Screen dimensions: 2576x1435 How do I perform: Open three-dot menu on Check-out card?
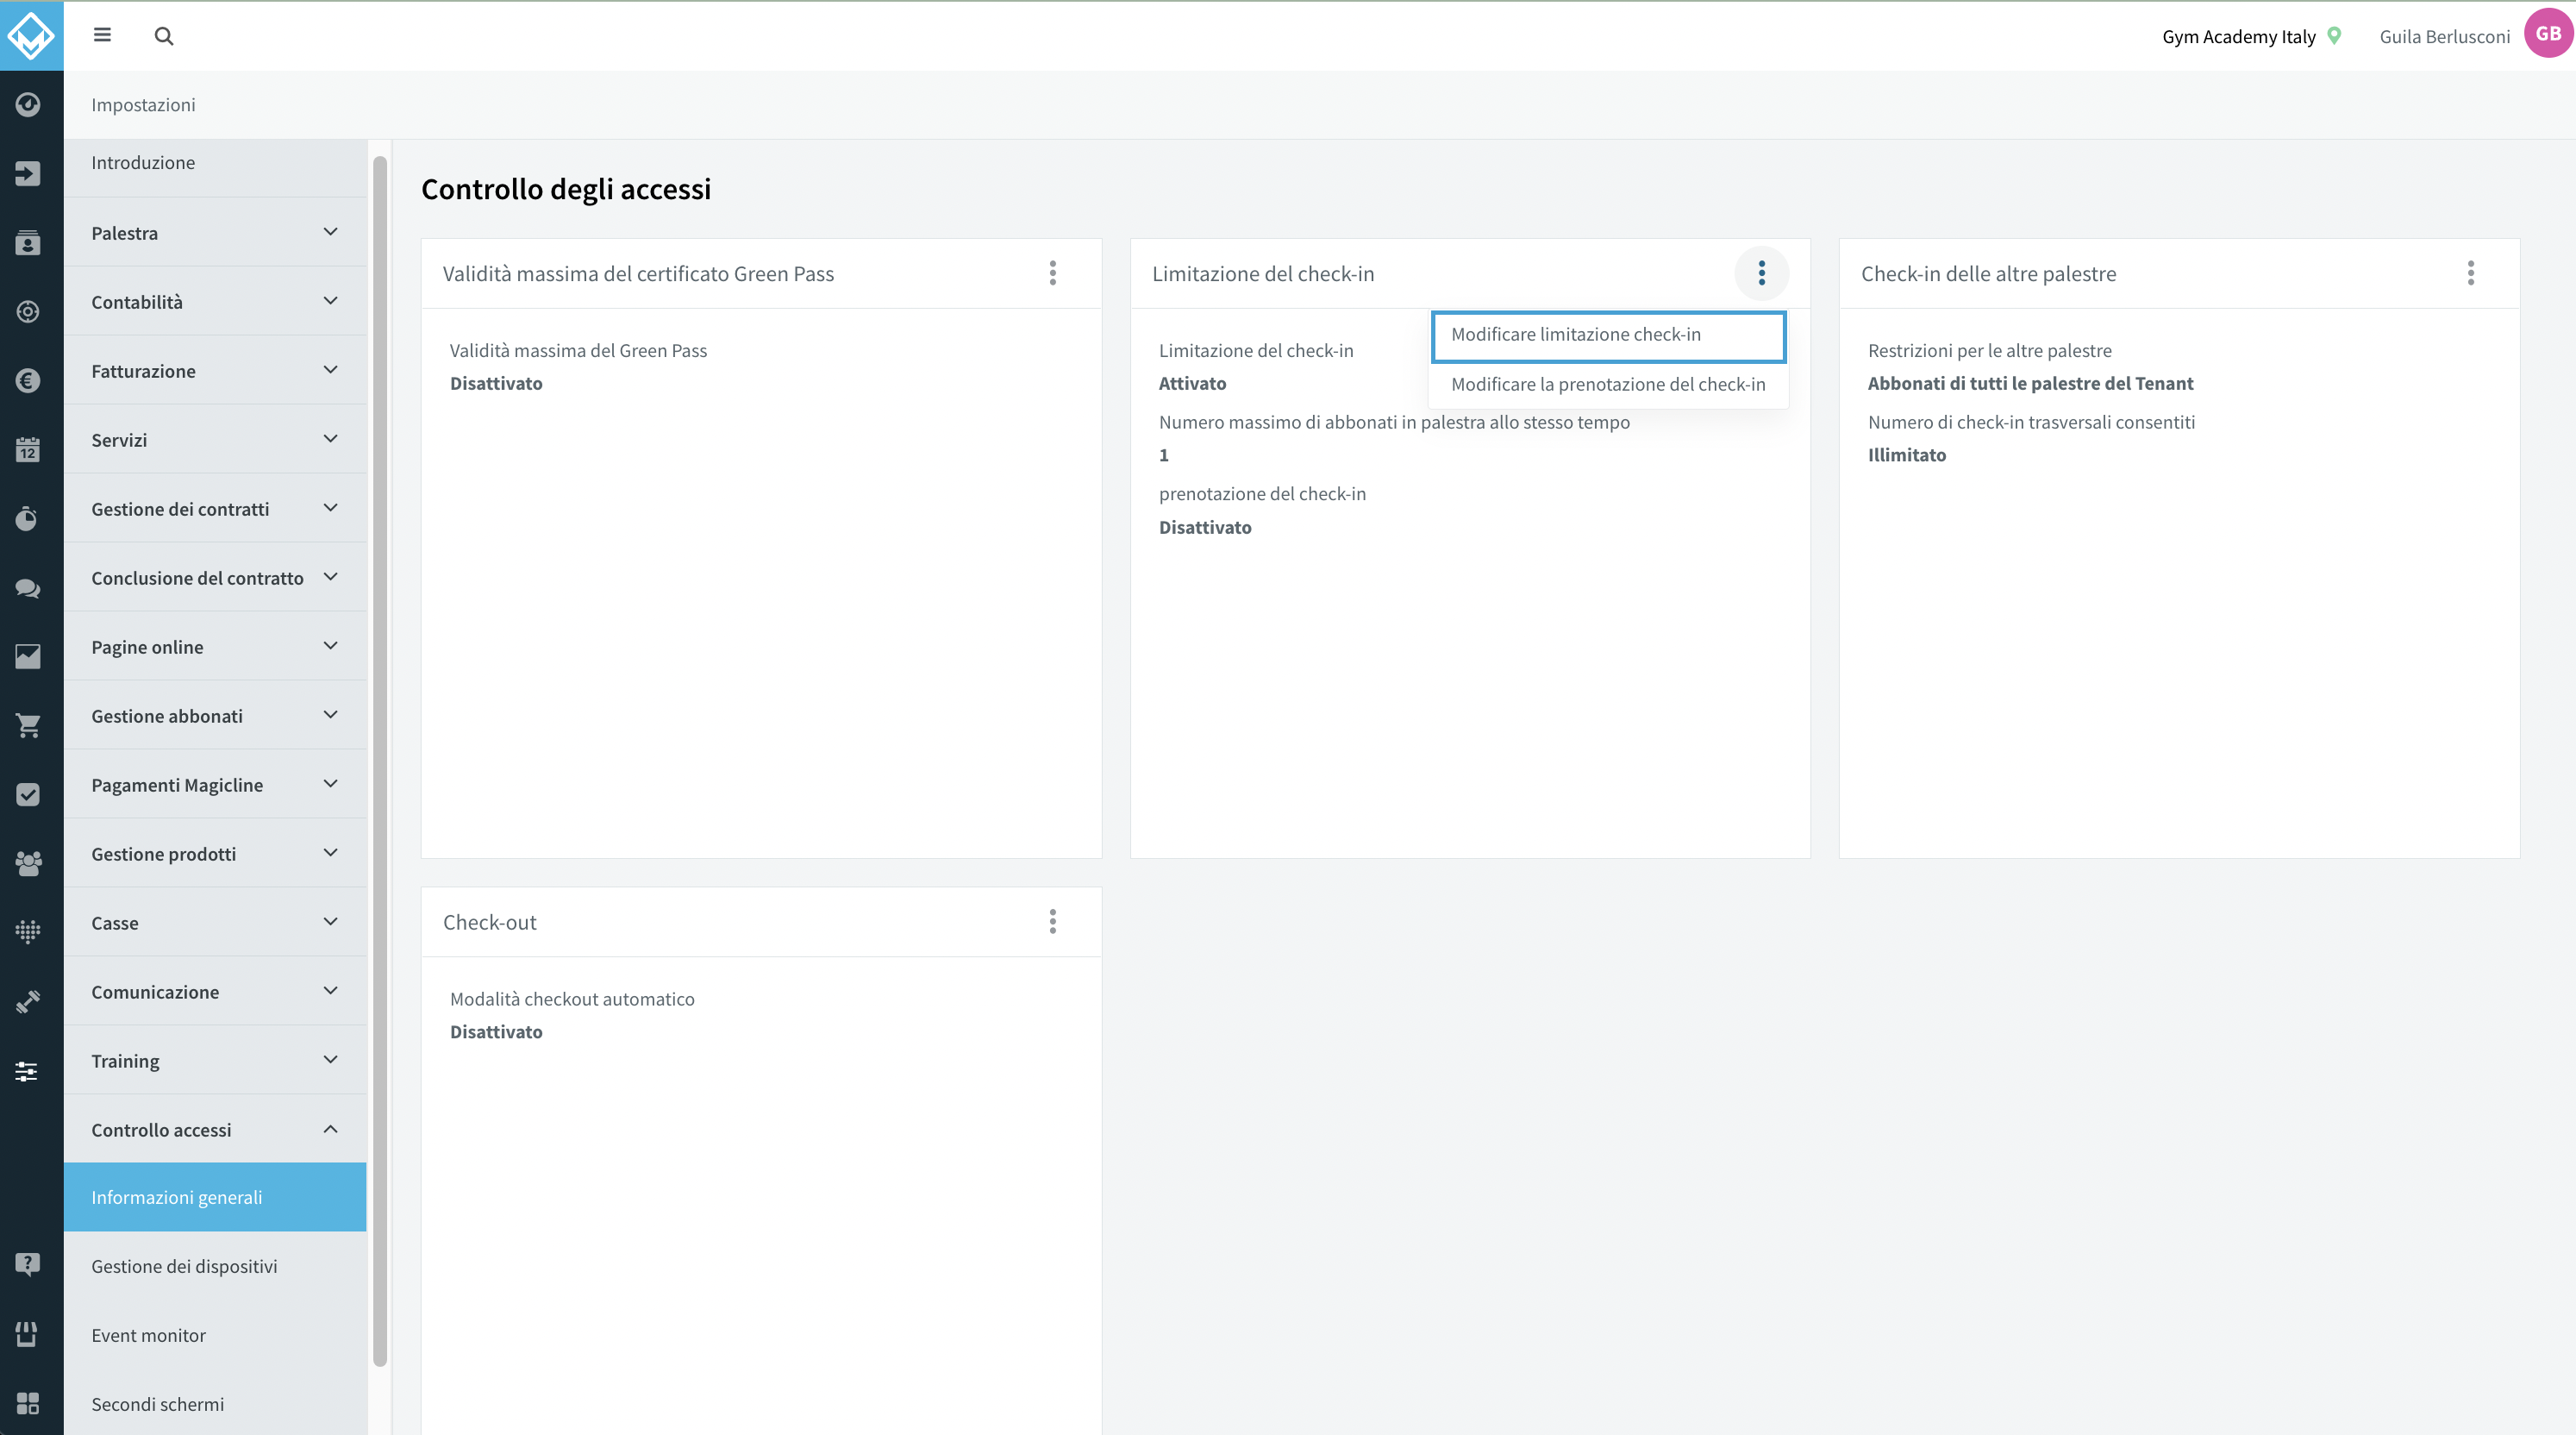point(1052,921)
